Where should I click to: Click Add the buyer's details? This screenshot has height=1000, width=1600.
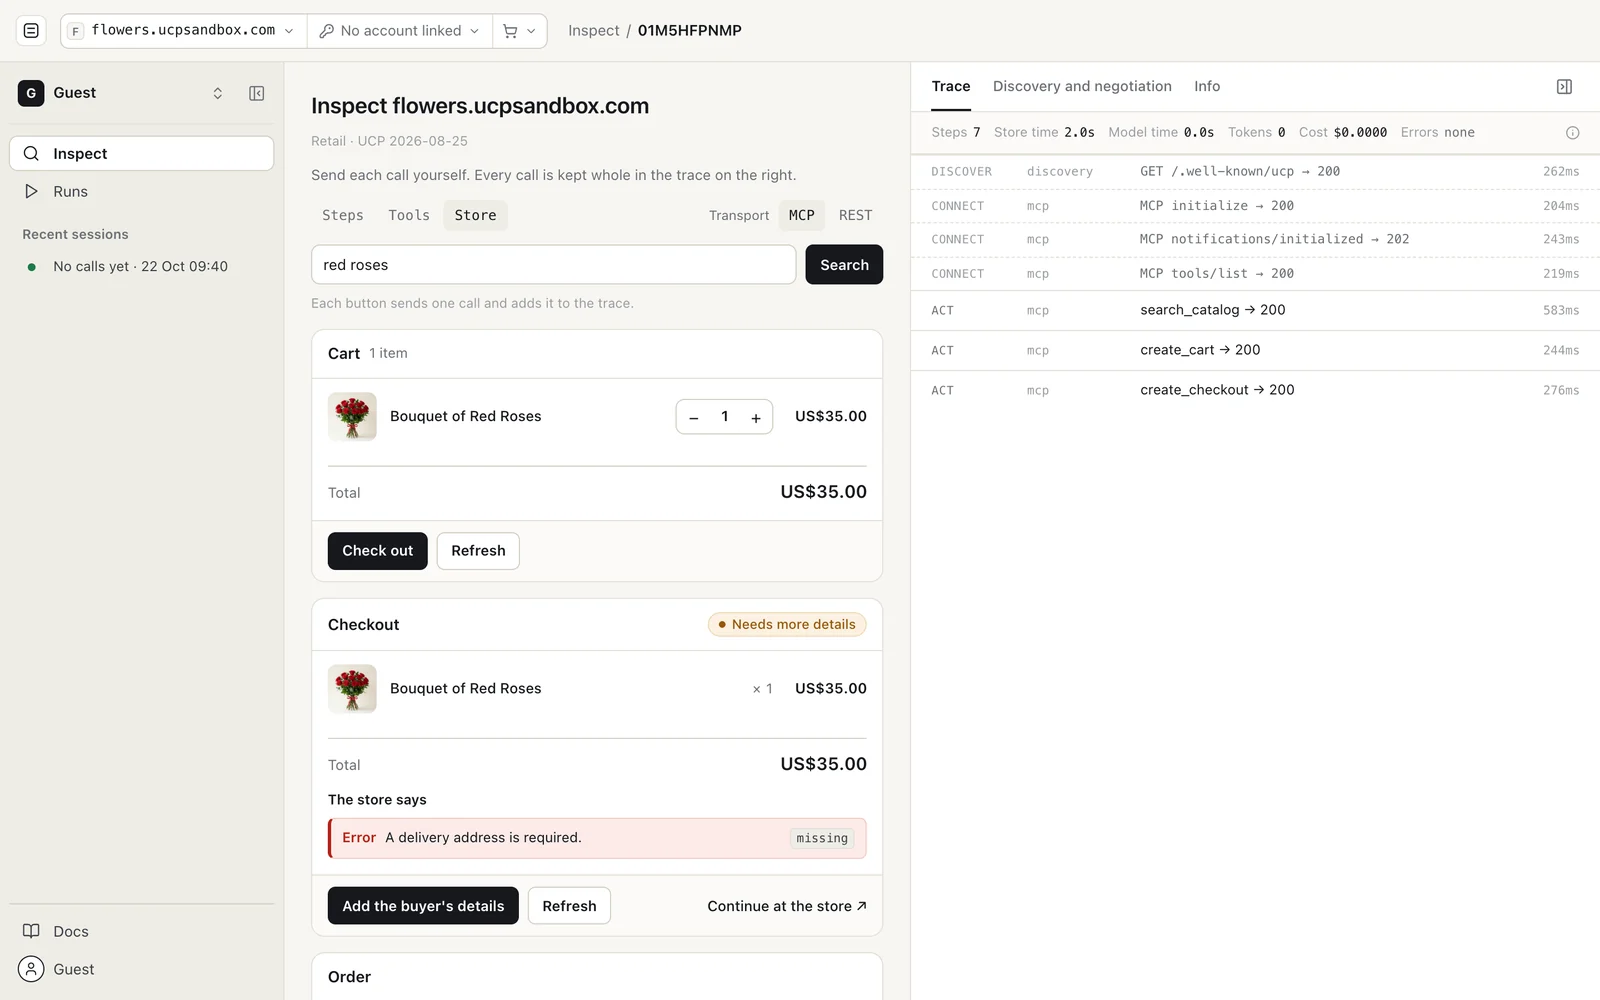(423, 906)
